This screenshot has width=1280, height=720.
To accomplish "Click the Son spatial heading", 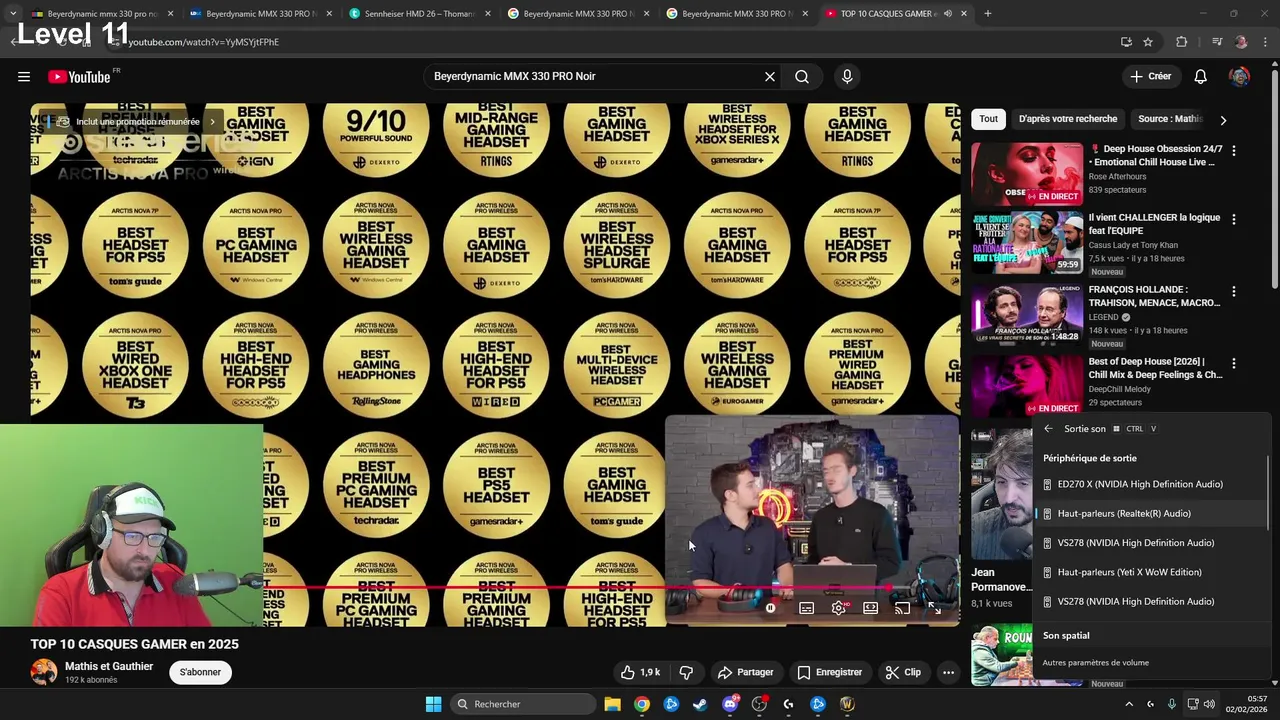I will pyautogui.click(x=1066, y=636).
